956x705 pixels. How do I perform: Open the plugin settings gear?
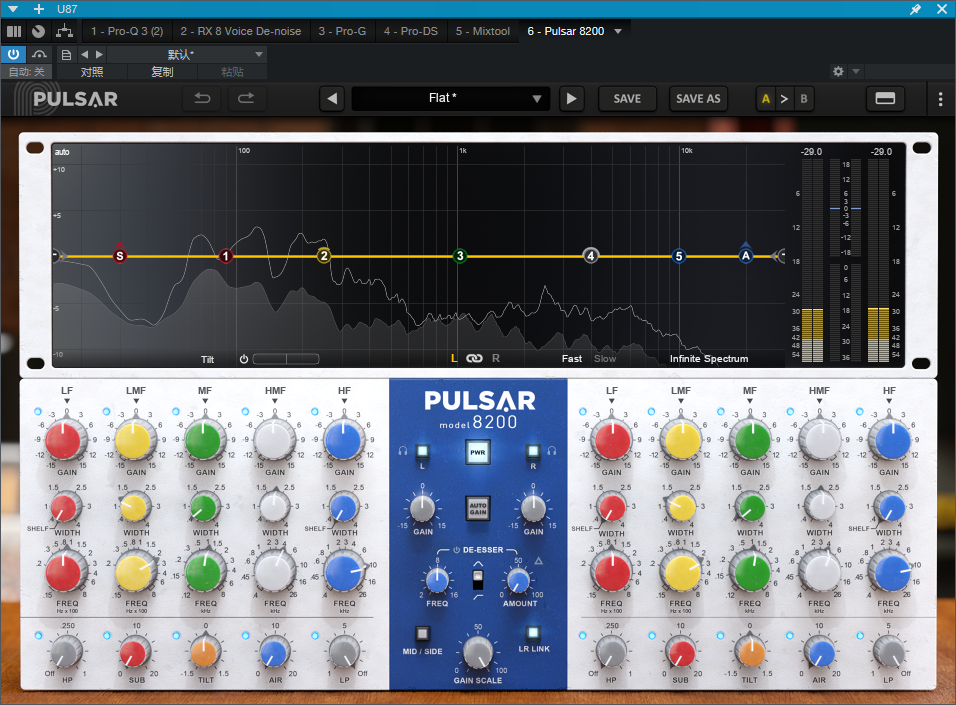click(838, 71)
